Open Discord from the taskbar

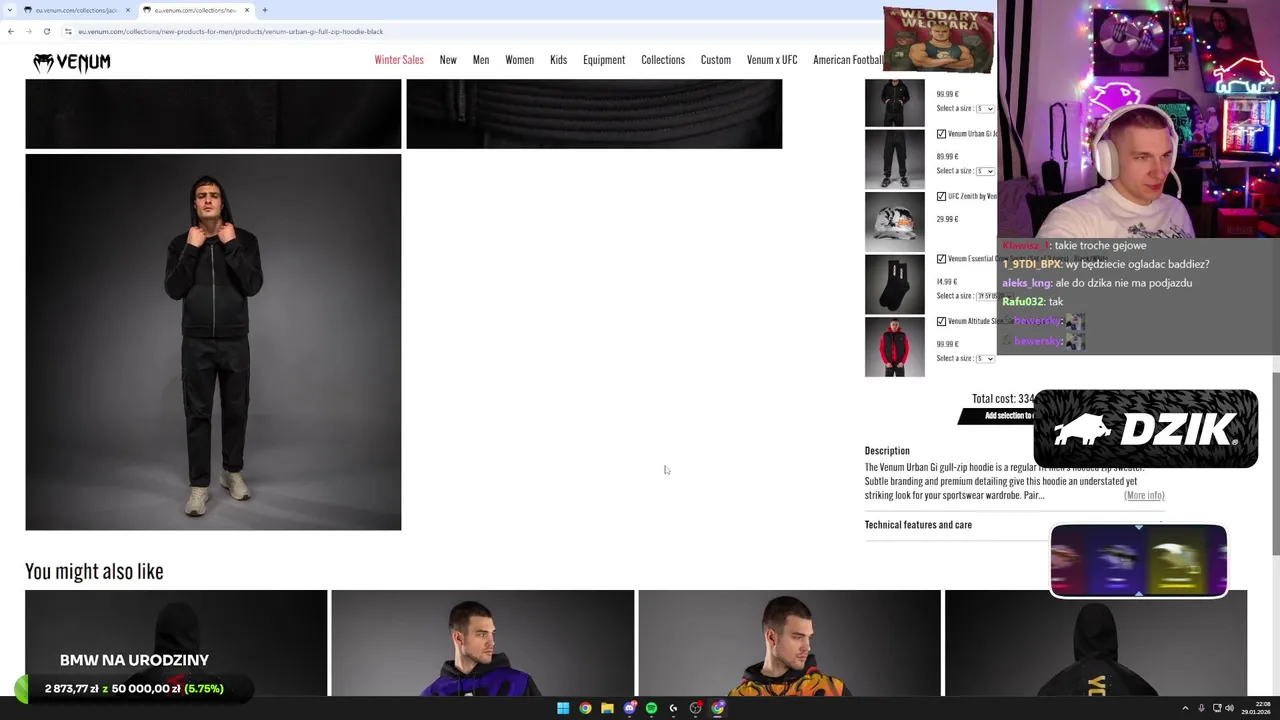[x=629, y=708]
